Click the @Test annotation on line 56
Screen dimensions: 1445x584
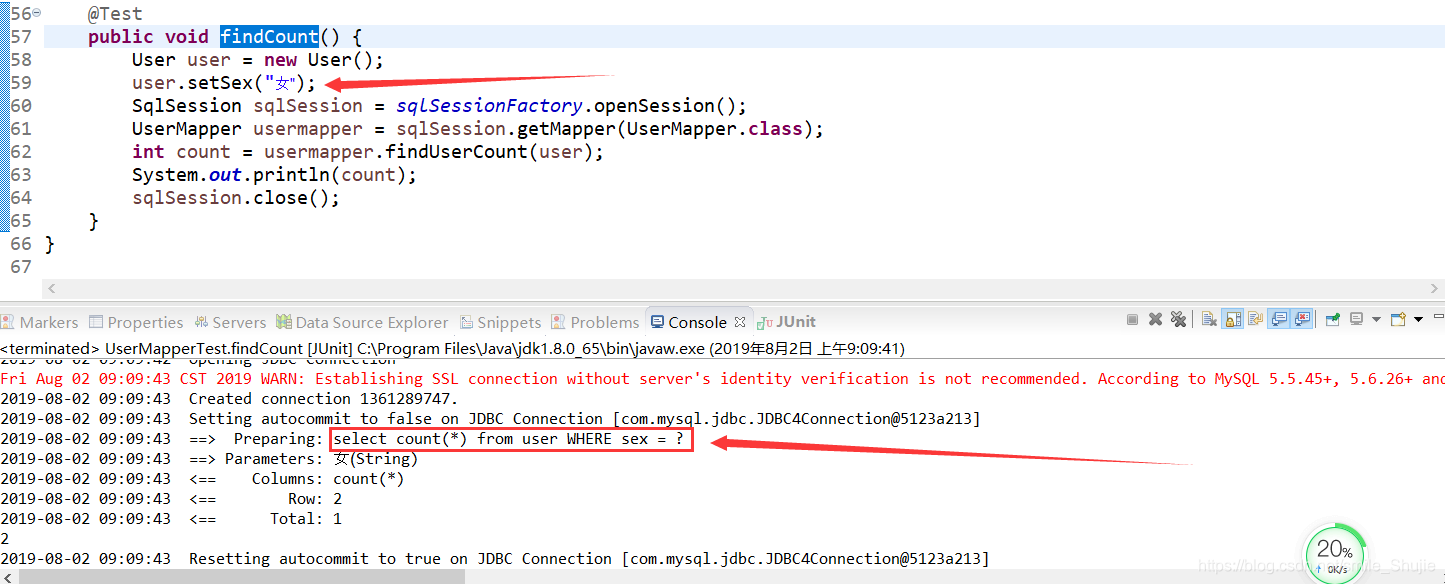click(x=115, y=14)
